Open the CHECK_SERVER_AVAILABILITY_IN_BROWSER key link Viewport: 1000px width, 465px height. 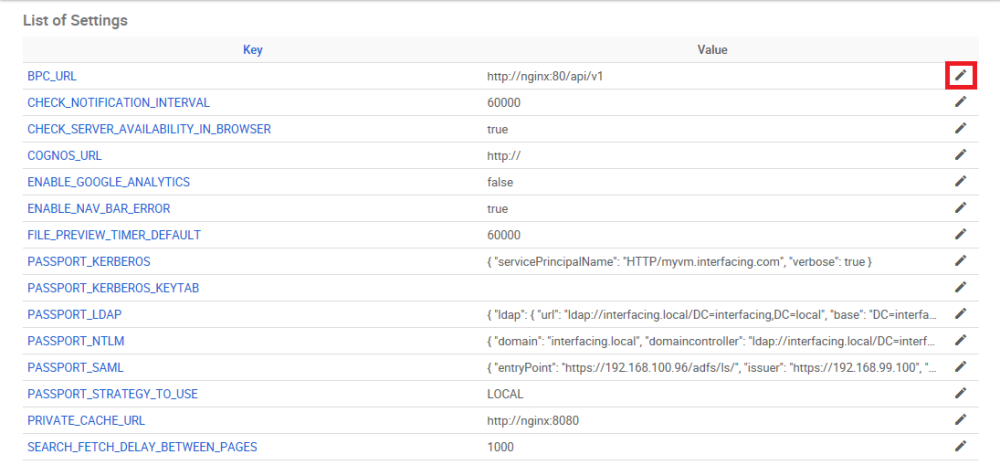click(149, 129)
